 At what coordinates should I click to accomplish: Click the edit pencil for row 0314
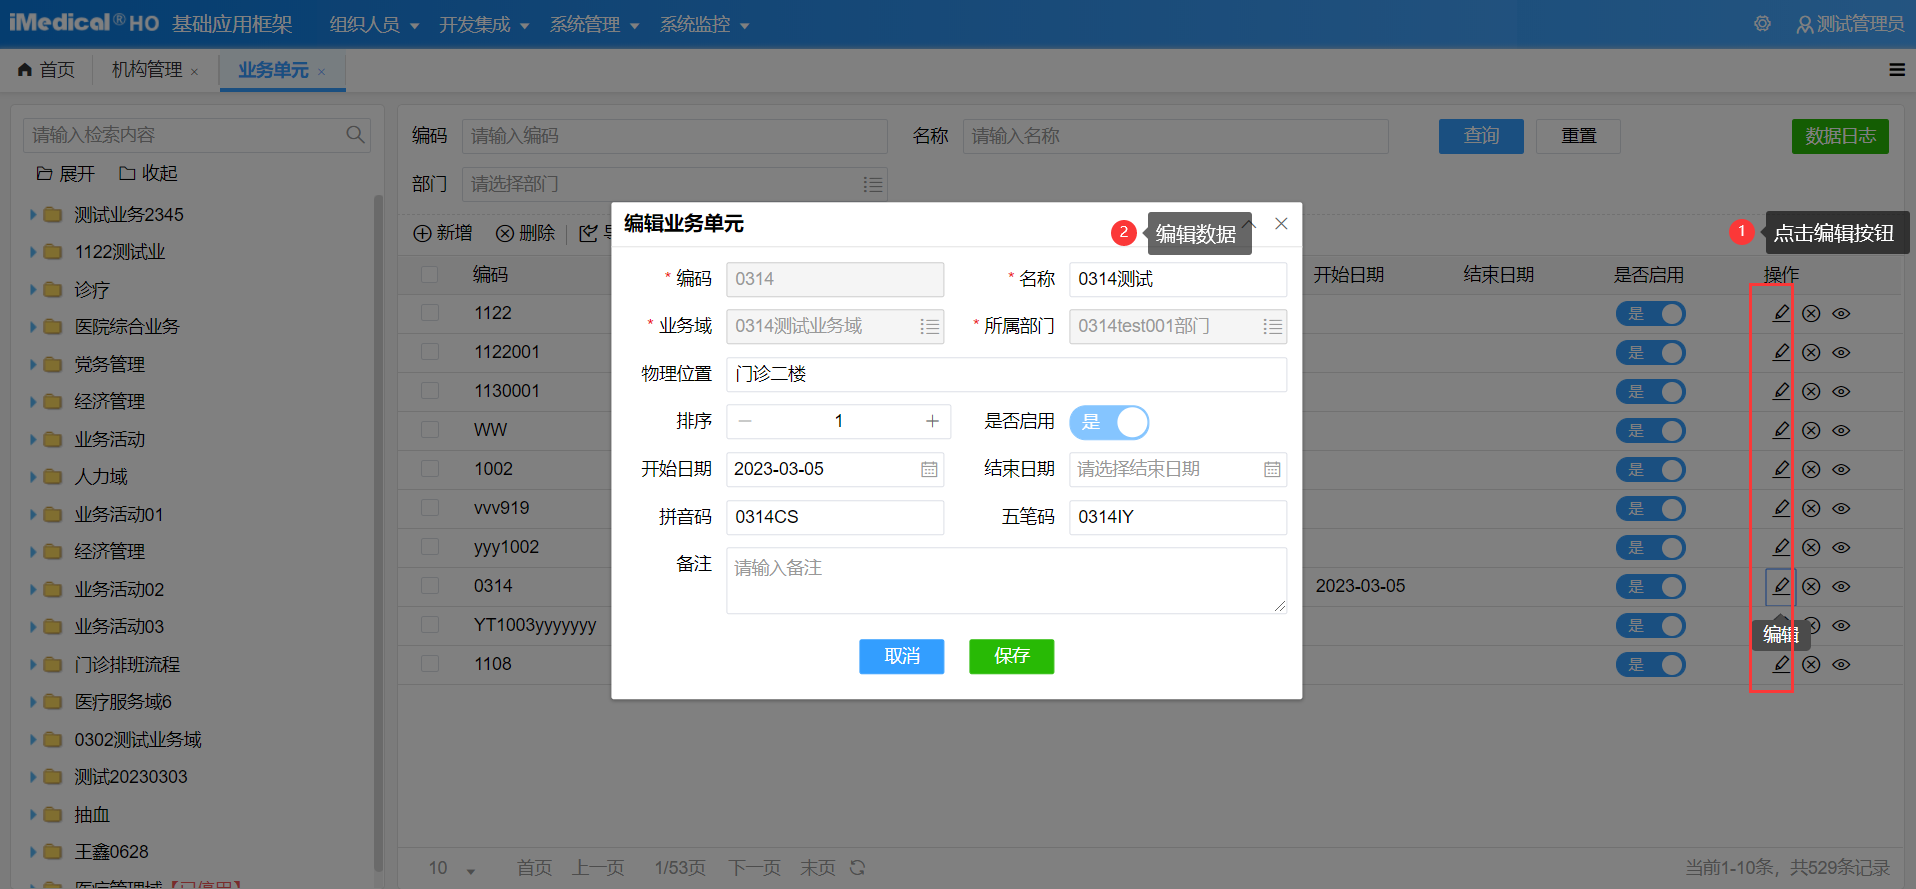click(x=1781, y=586)
